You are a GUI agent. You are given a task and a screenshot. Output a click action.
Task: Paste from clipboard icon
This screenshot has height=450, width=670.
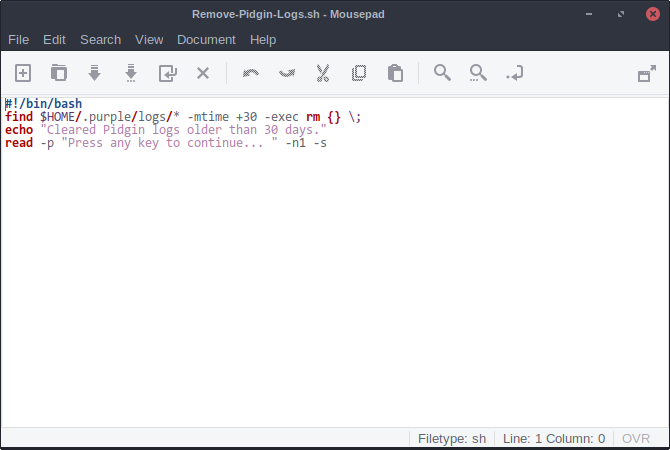395,73
